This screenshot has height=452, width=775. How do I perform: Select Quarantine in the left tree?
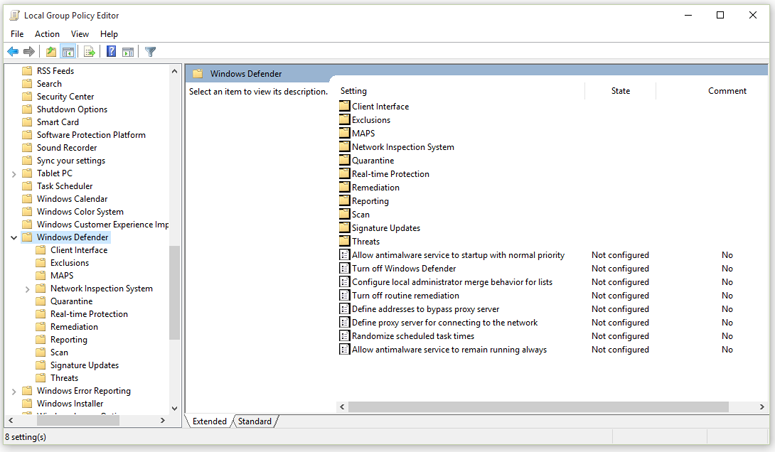(x=71, y=301)
